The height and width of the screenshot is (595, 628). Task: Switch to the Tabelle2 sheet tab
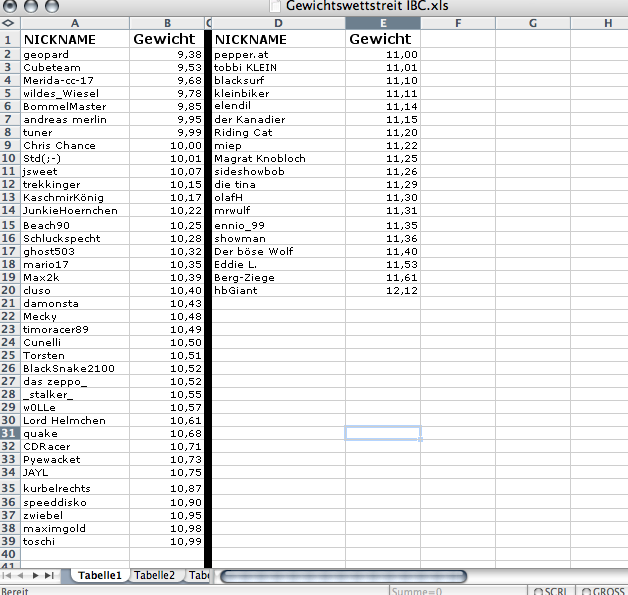click(155, 576)
